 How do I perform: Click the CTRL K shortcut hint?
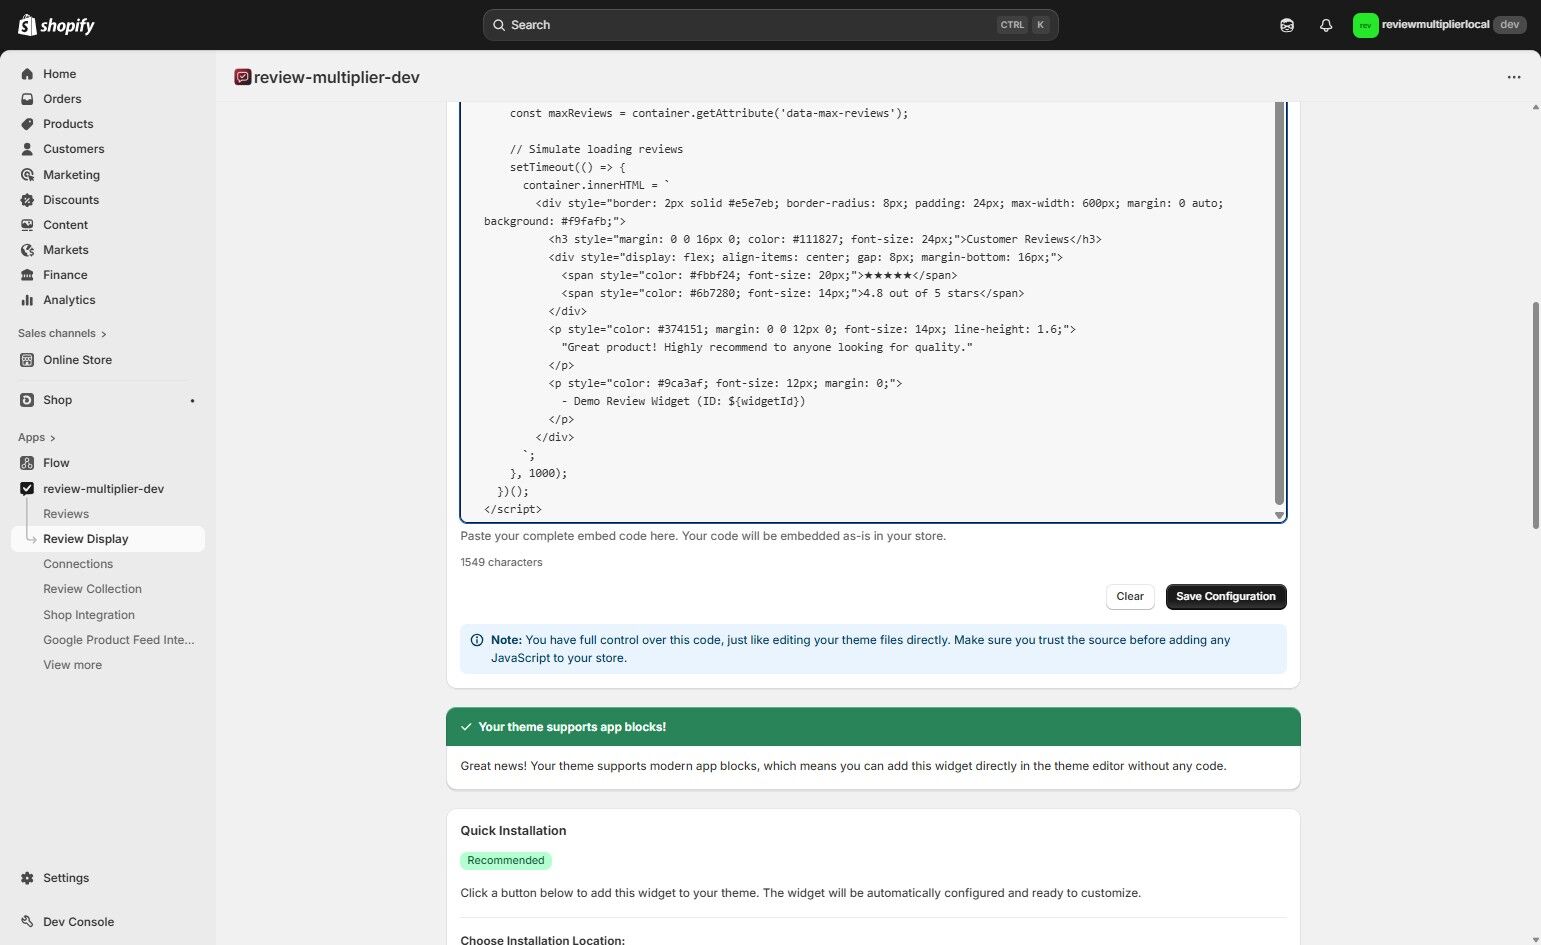click(1024, 25)
